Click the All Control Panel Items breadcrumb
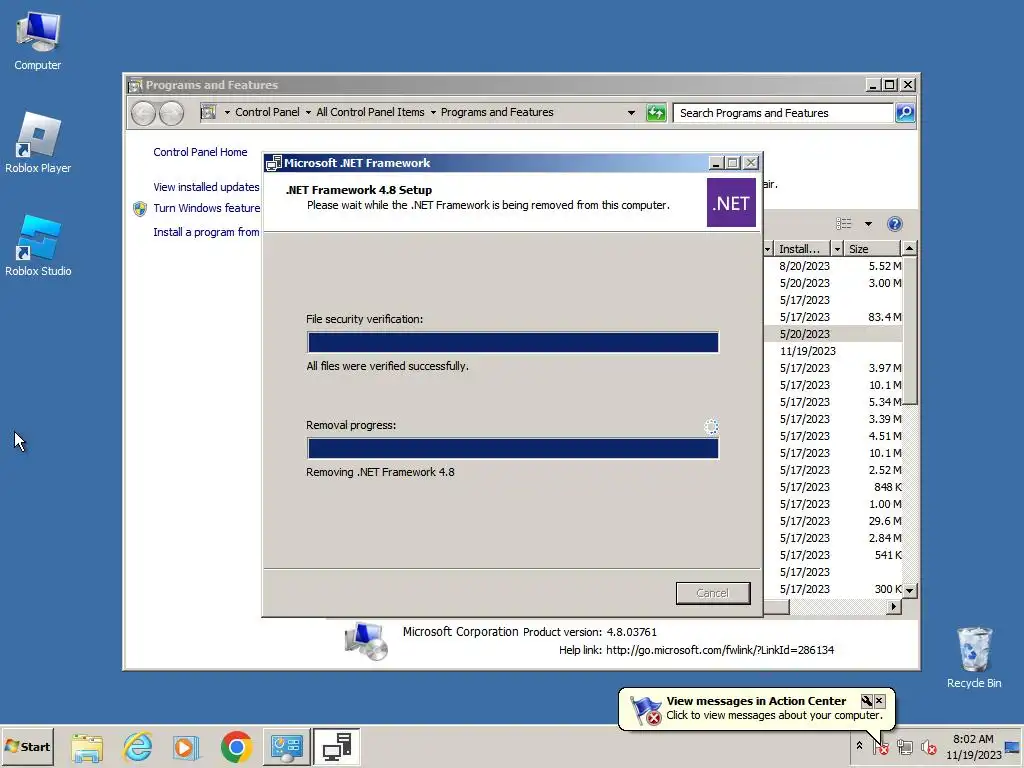 (x=370, y=112)
